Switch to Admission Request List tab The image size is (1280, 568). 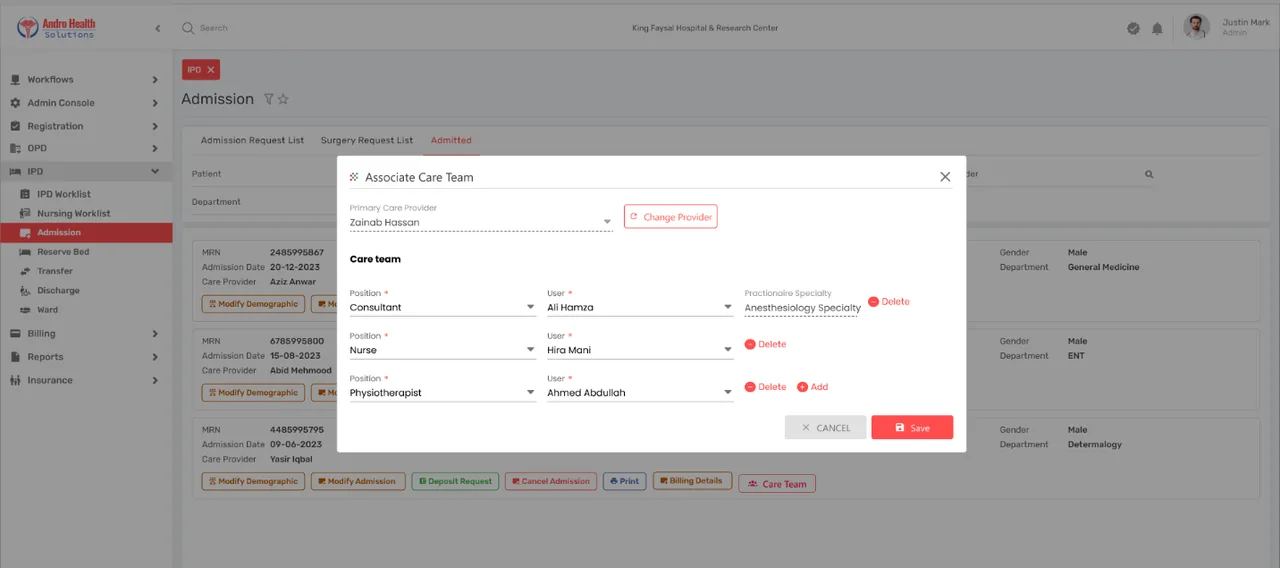coord(252,140)
